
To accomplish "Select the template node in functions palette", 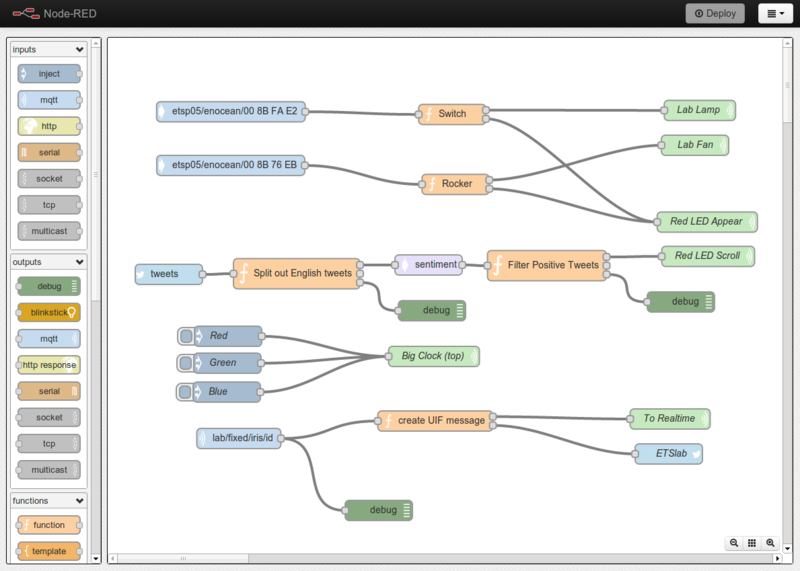I will click(x=49, y=551).
